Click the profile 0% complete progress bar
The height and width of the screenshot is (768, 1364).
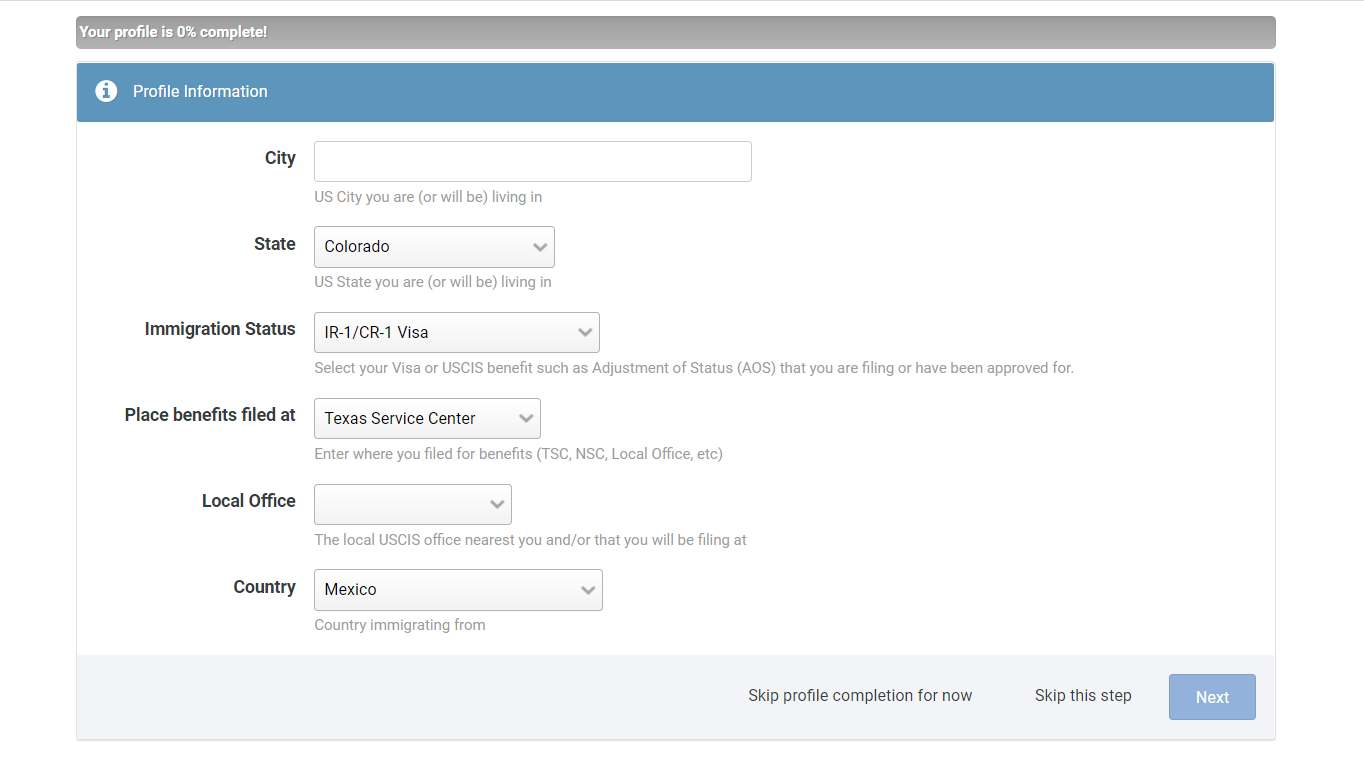pos(676,32)
